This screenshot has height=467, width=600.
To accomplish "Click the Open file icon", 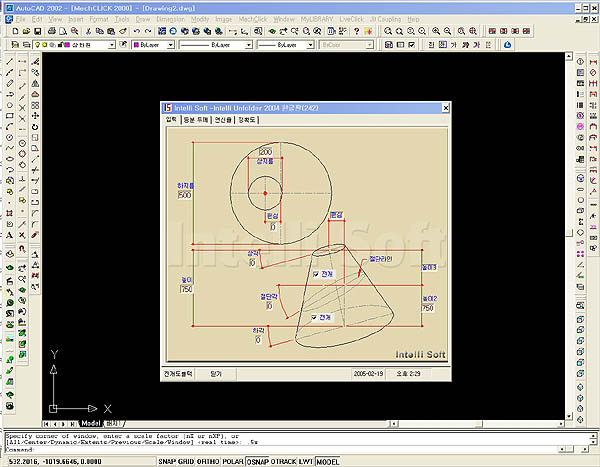I will (x=26, y=31).
